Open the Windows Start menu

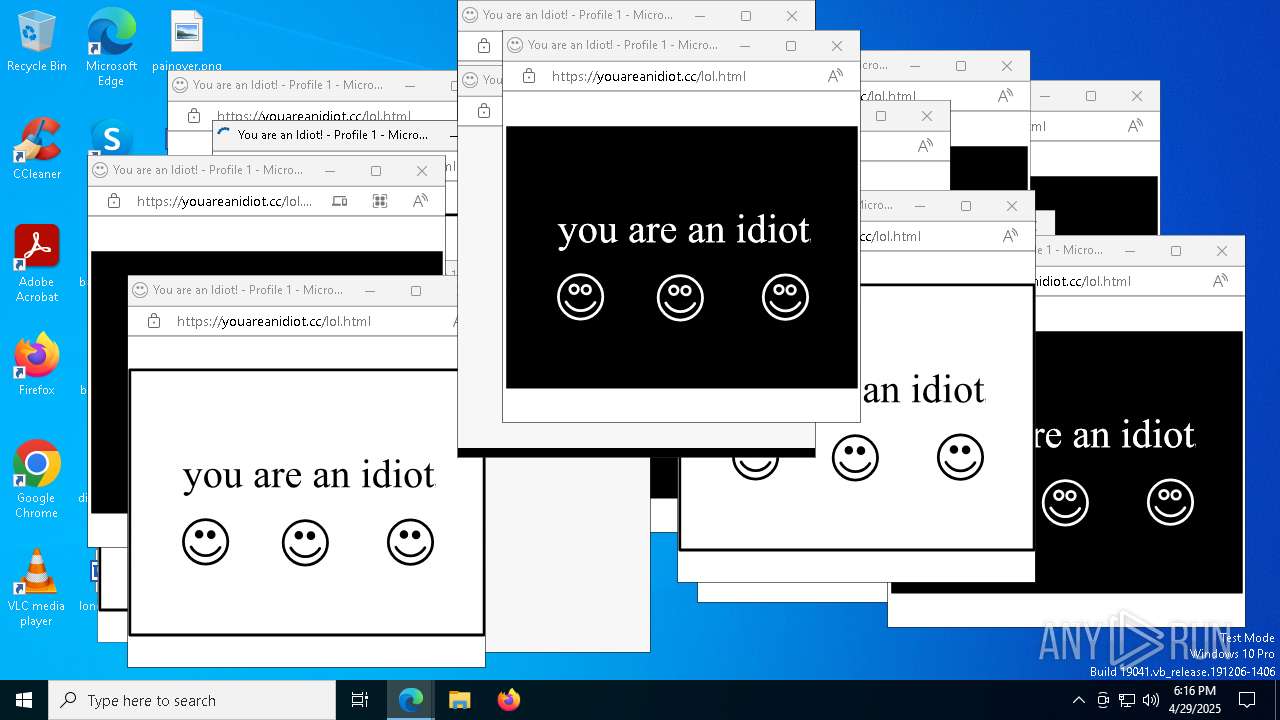pos(24,700)
